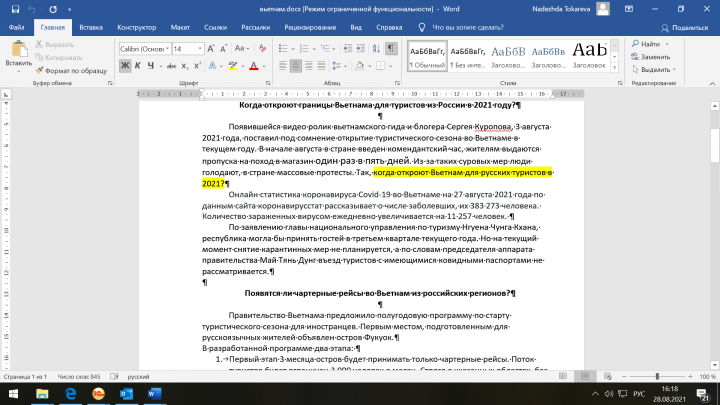Center align the text
This screenshot has height=405, width=720.
[x=296, y=66]
